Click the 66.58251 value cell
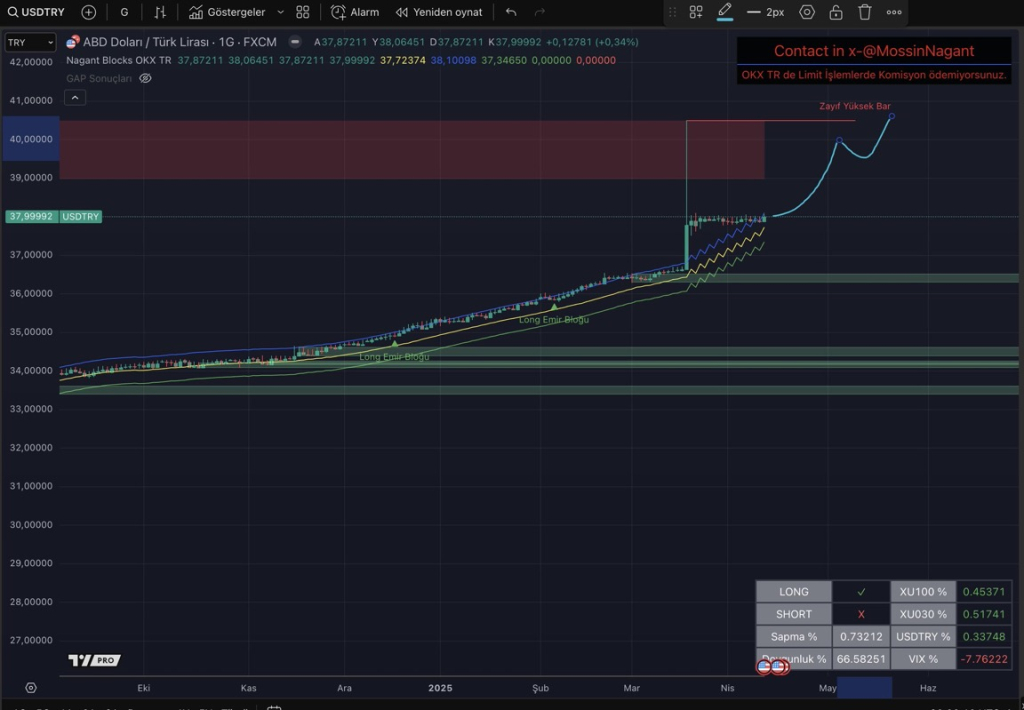Viewport: 1024px width, 710px height. tap(861, 658)
